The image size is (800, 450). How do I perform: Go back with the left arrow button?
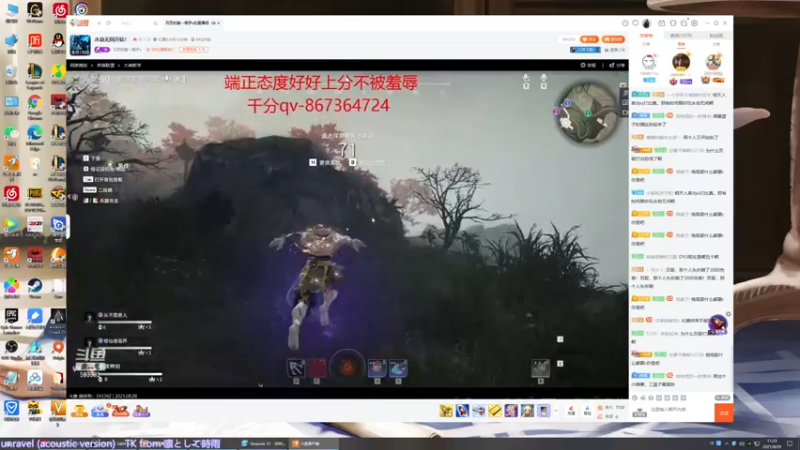click(x=99, y=23)
